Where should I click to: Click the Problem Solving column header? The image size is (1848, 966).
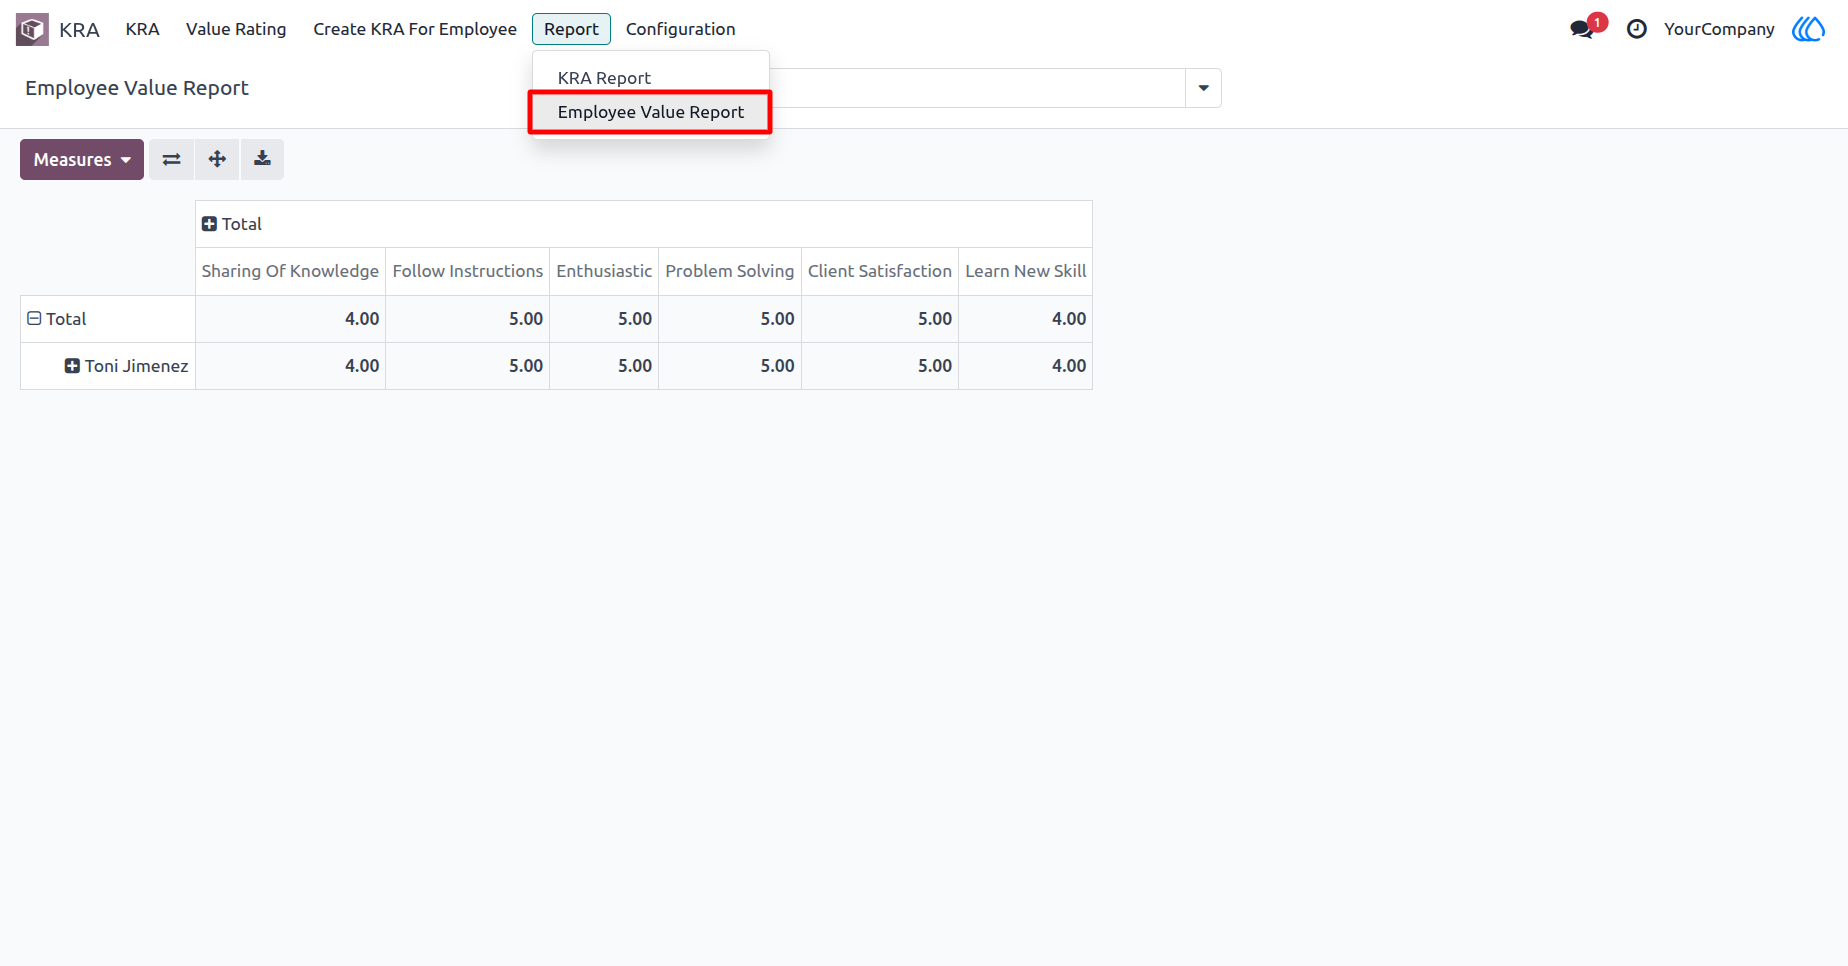pos(730,271)
